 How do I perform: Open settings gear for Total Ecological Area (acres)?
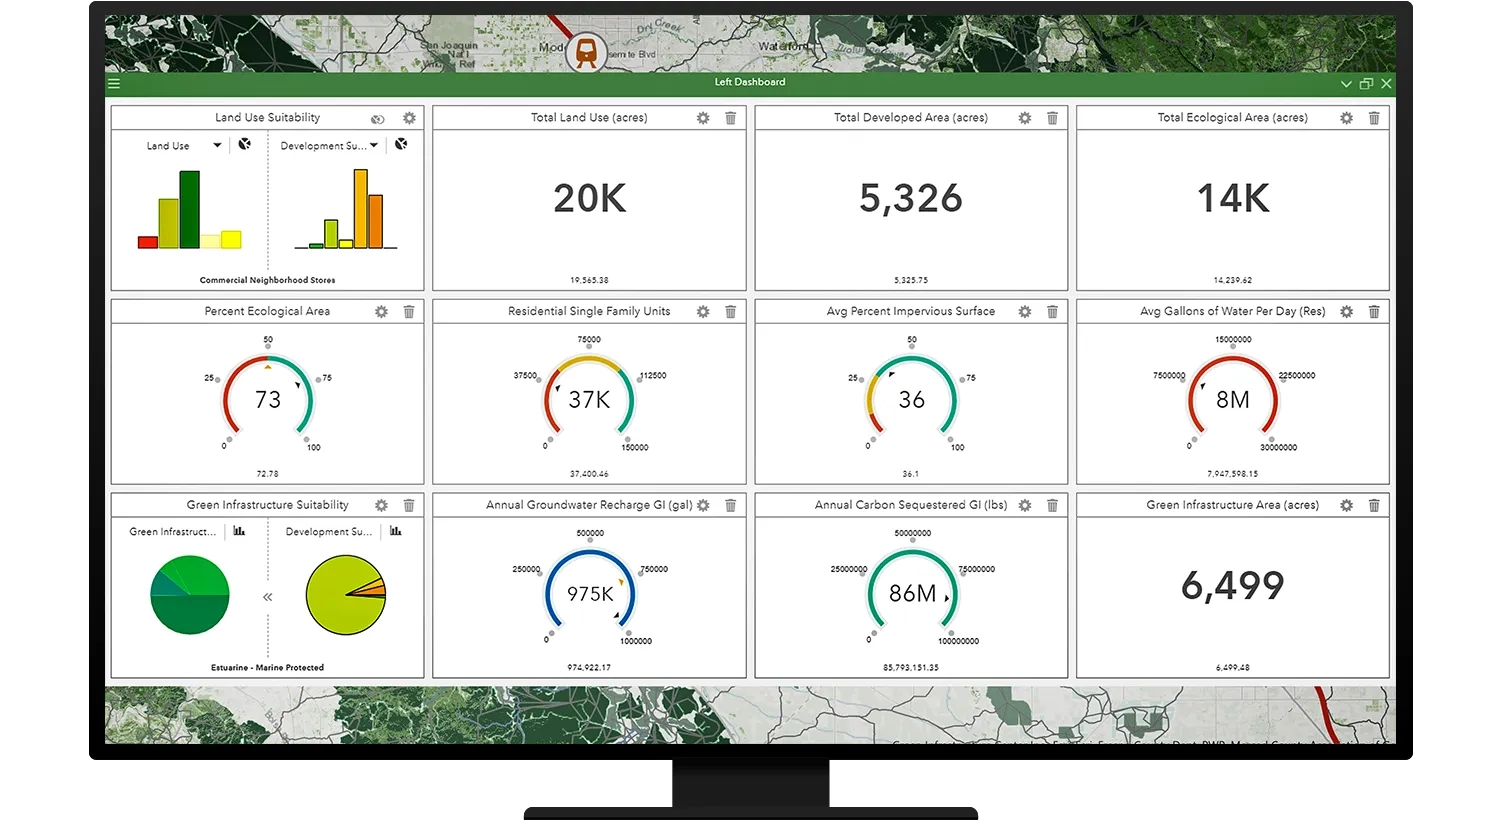1347,118
